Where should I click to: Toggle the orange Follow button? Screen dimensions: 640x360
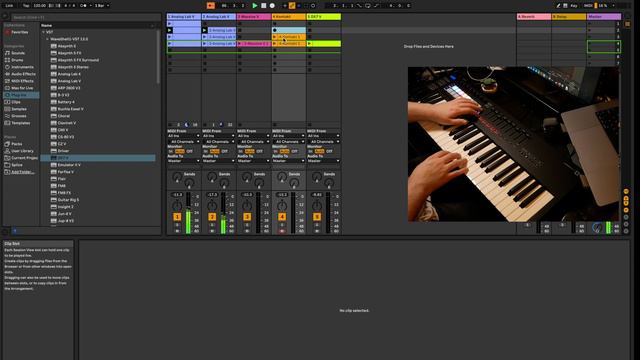211,6
